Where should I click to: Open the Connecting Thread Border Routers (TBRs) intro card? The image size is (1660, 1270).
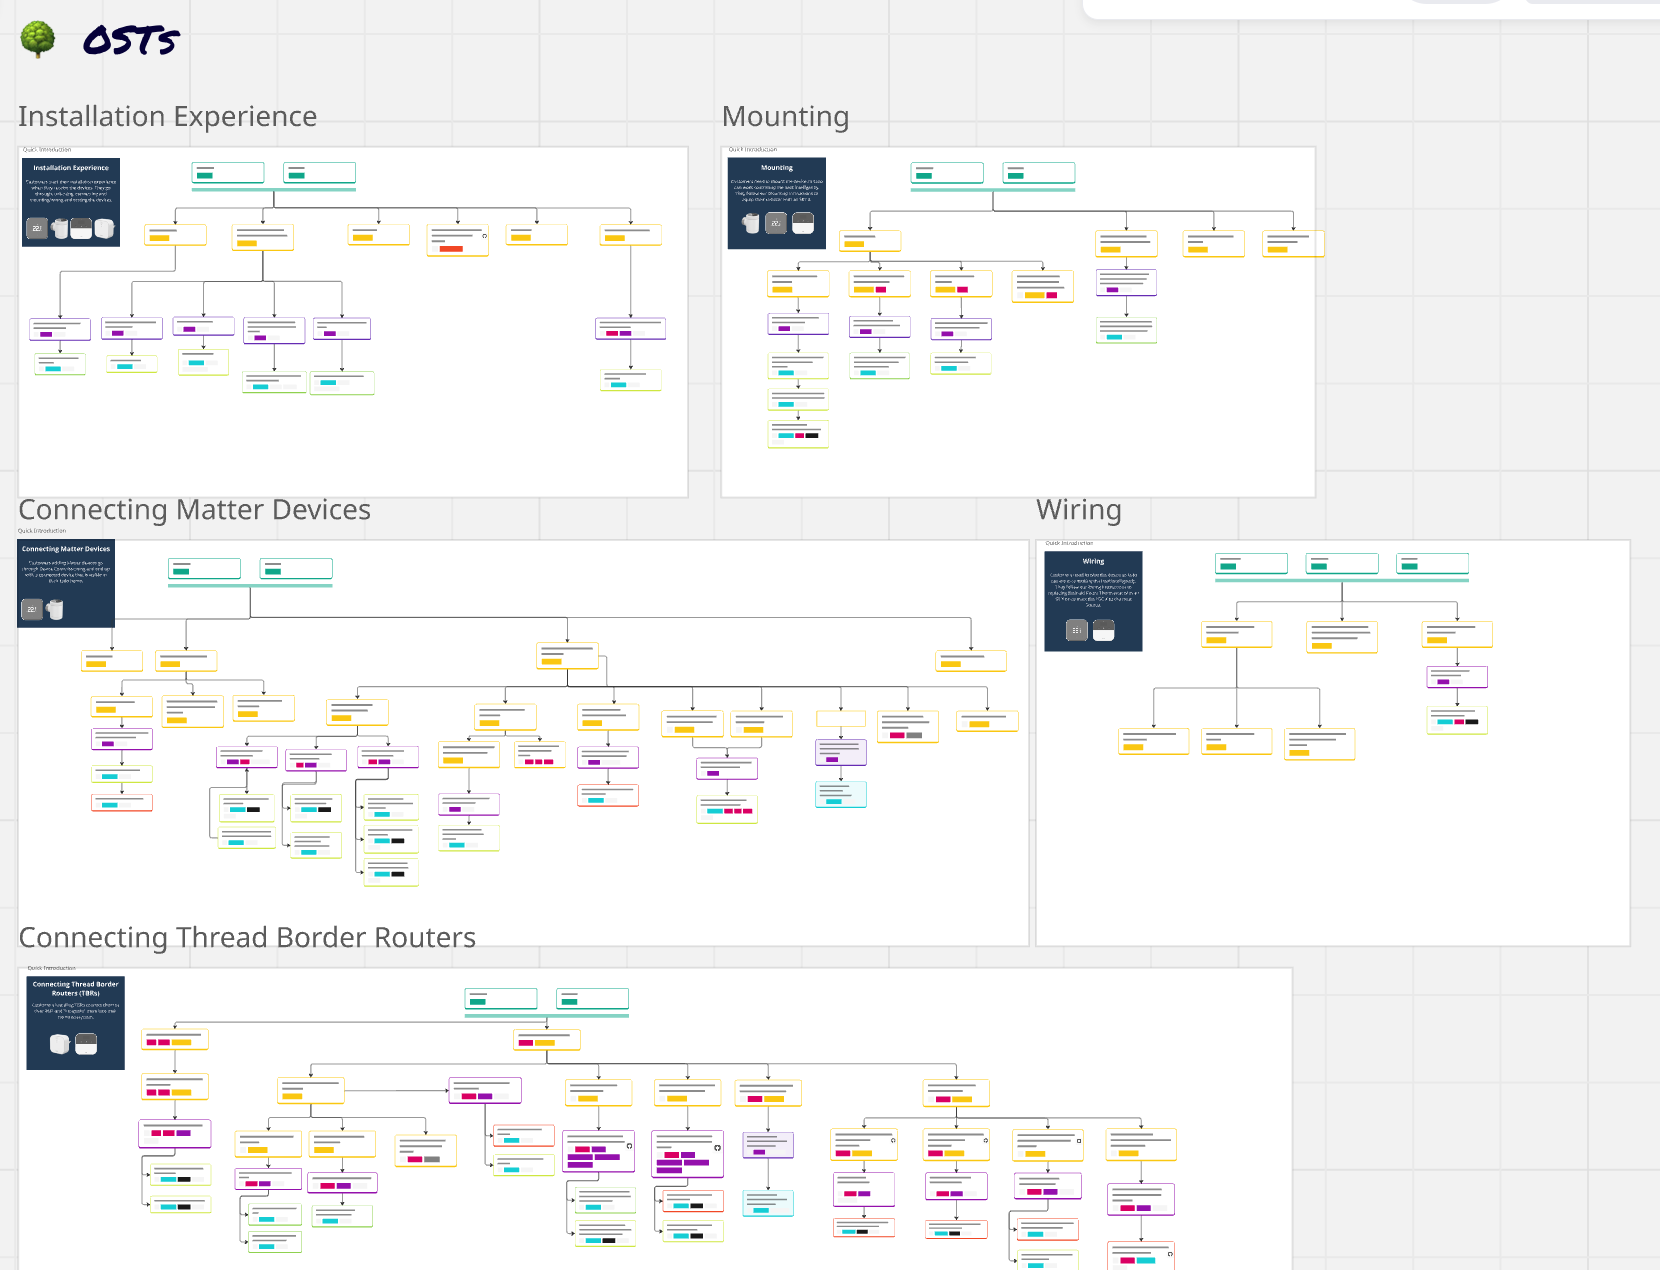coord(75,1023)
